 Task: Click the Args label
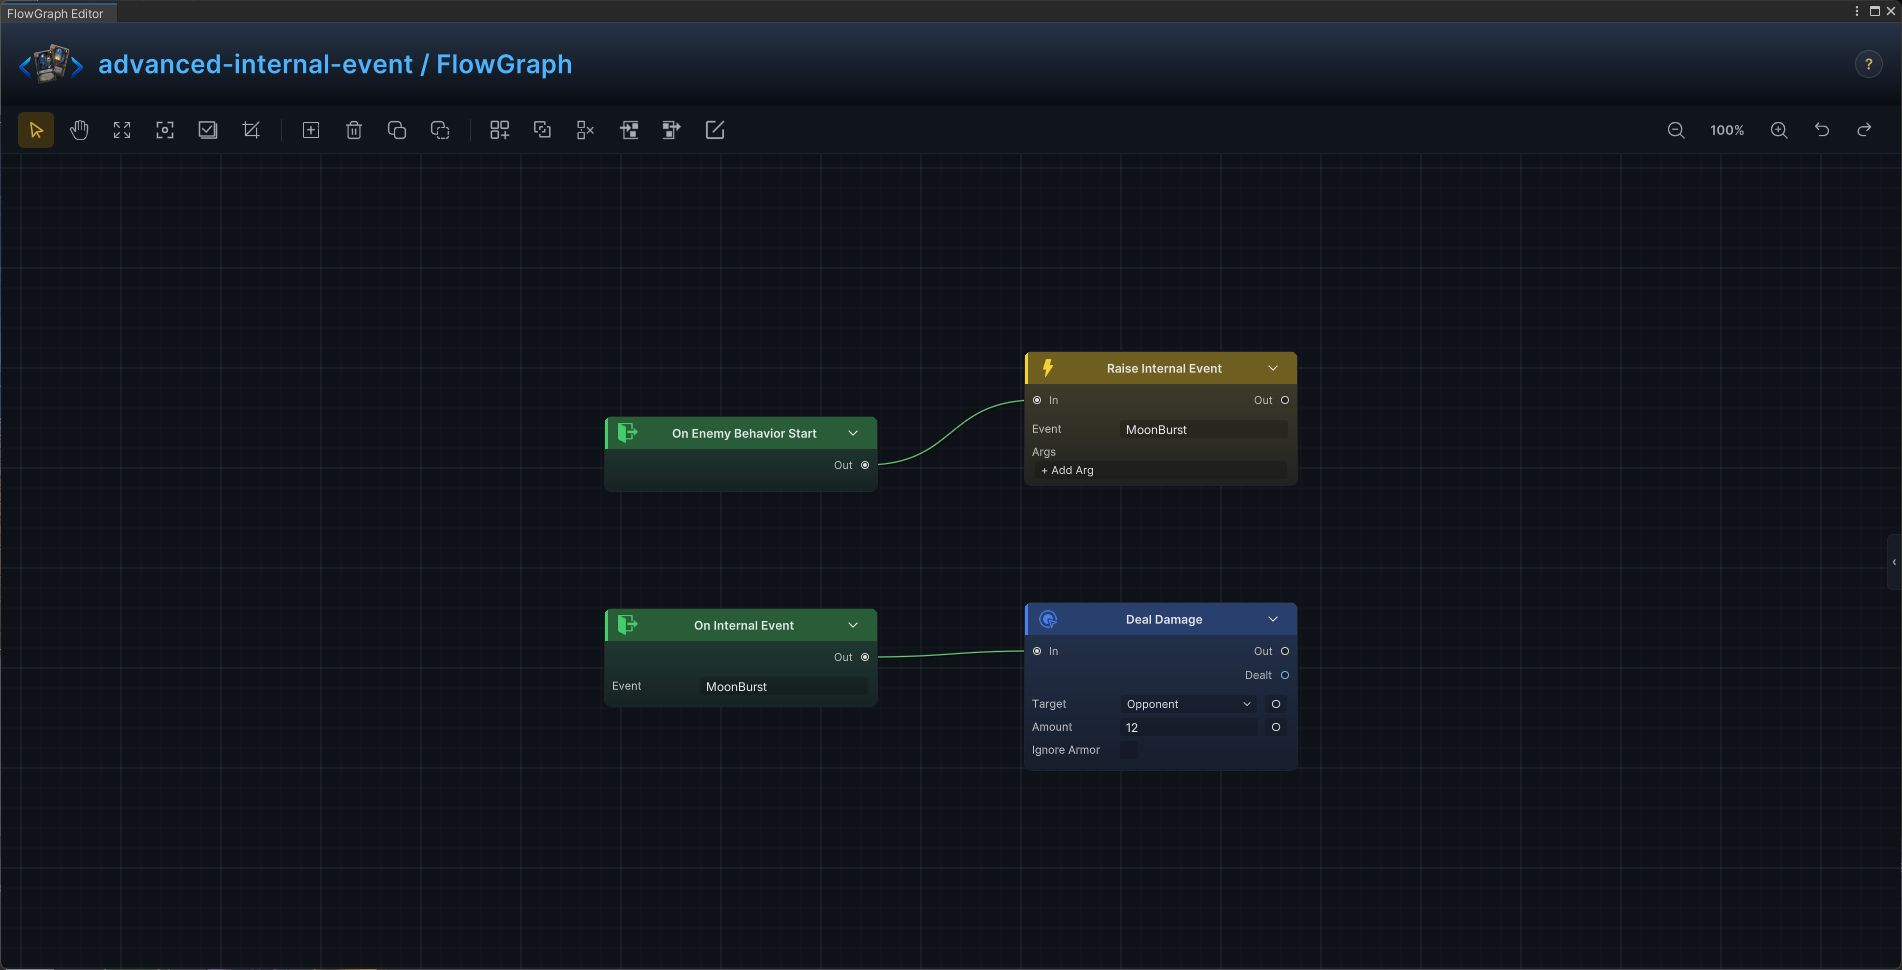click(1044, 452)
